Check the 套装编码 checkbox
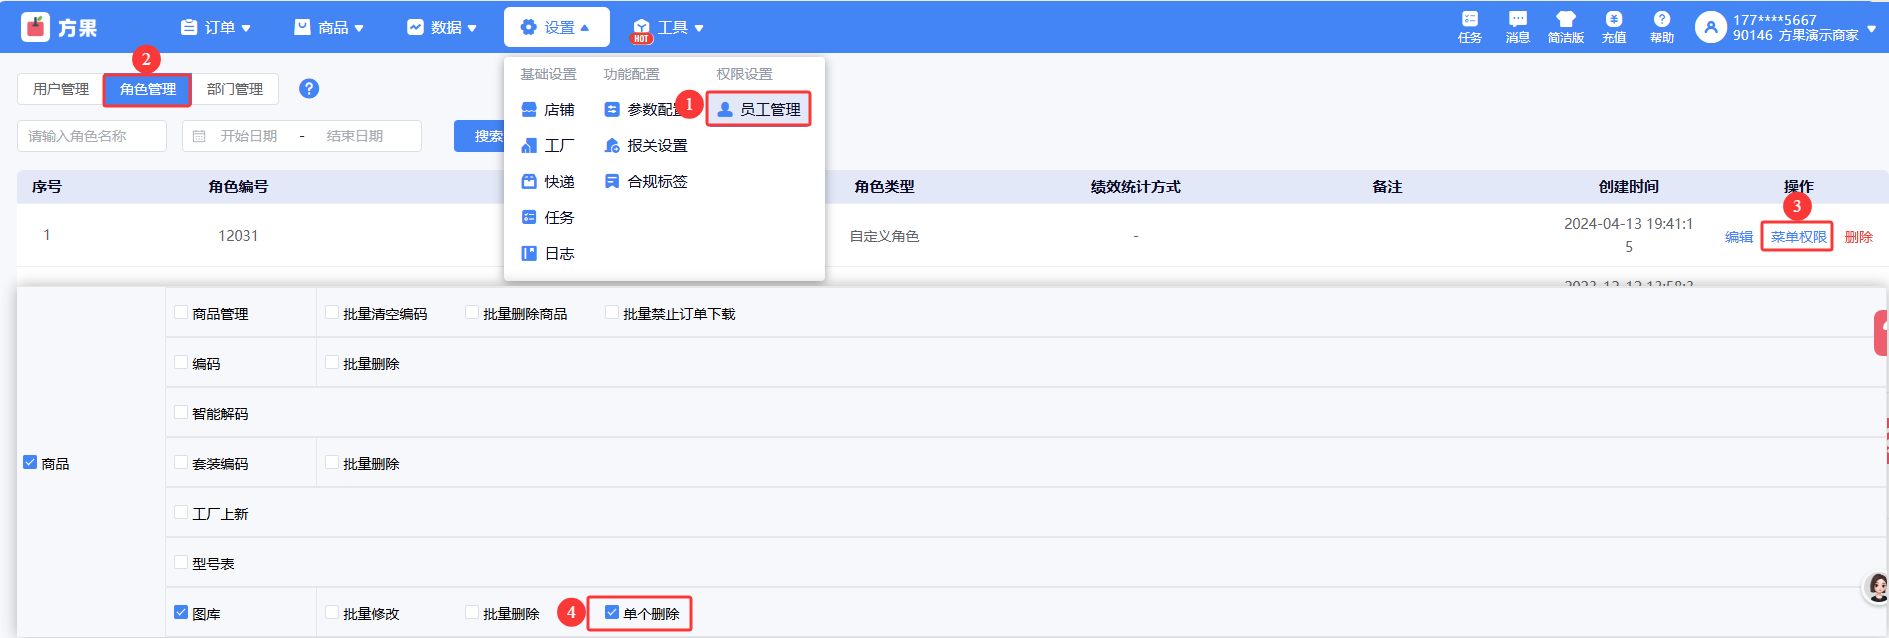Screen dimensions: 1889x638 click(x=181, y=462)
